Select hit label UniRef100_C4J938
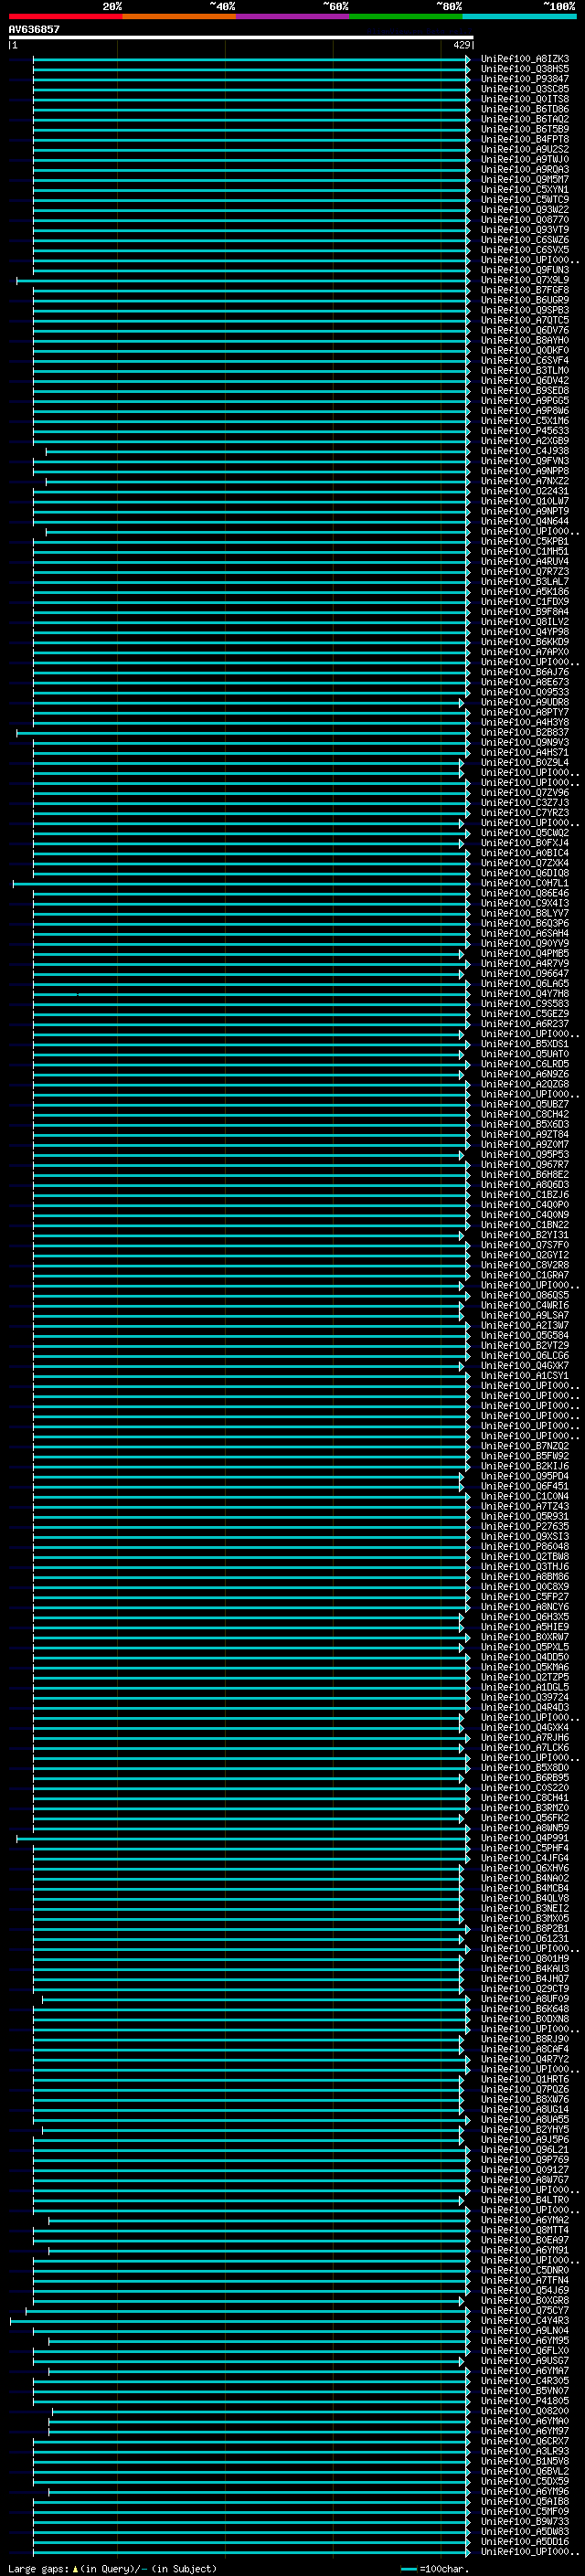 click(525, 451)
